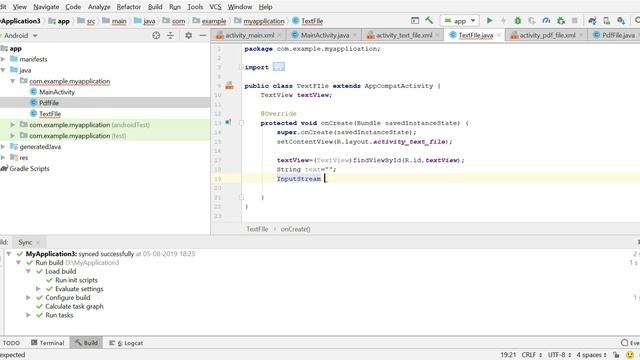The image size is (640, 360).
Task: Switch to activity_text_file.xml tab
Action: coord(404,36)
